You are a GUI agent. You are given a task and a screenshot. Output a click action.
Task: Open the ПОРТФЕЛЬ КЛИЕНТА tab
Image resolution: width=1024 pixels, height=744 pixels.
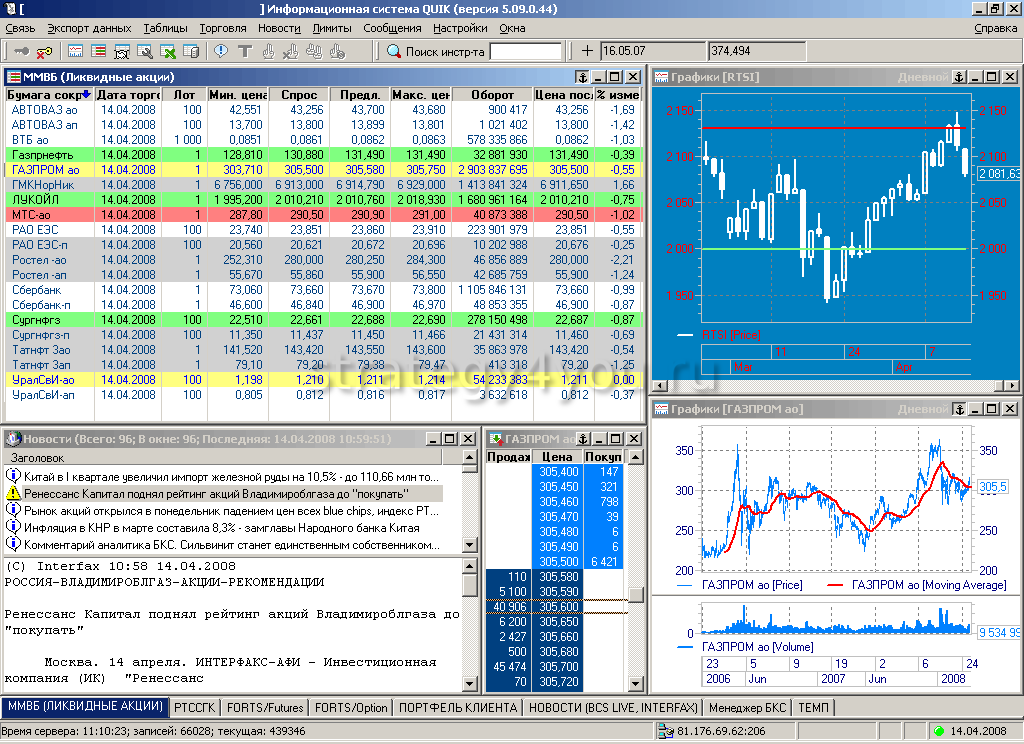pos(458,707)
